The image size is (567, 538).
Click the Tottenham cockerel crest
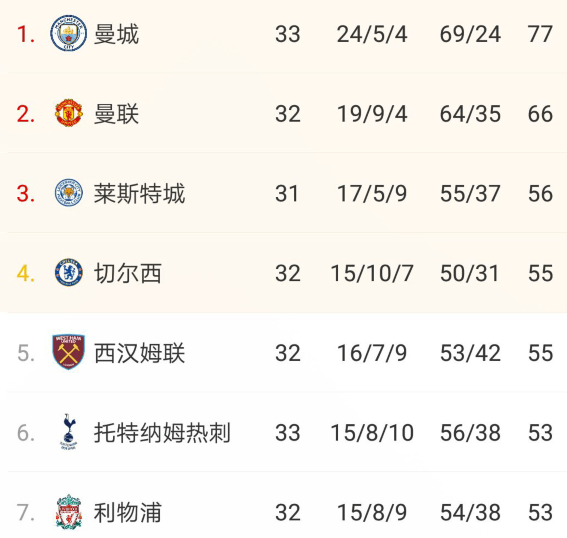pyautogui.click(x=68, y=432)
